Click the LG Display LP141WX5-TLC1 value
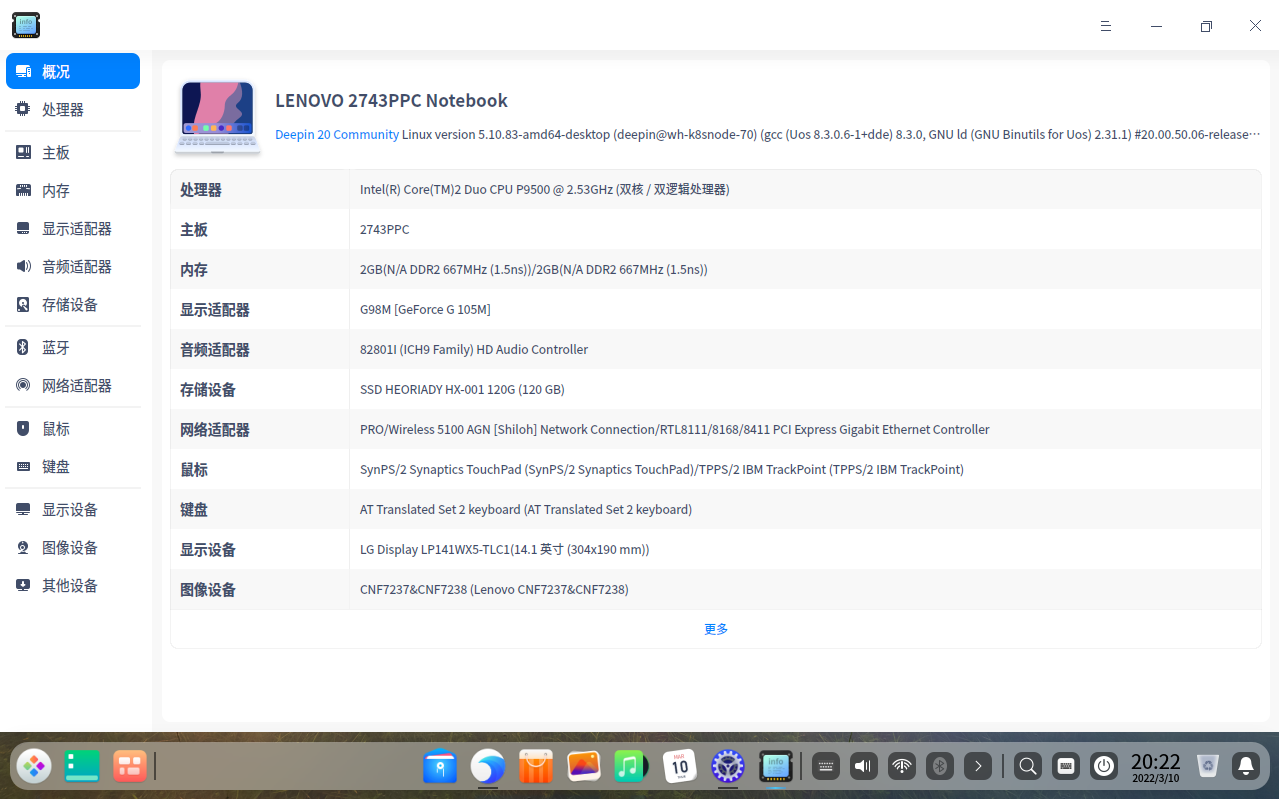This screenshot has width=1279, height=799. pyautogui.click(x=505, y=549)
